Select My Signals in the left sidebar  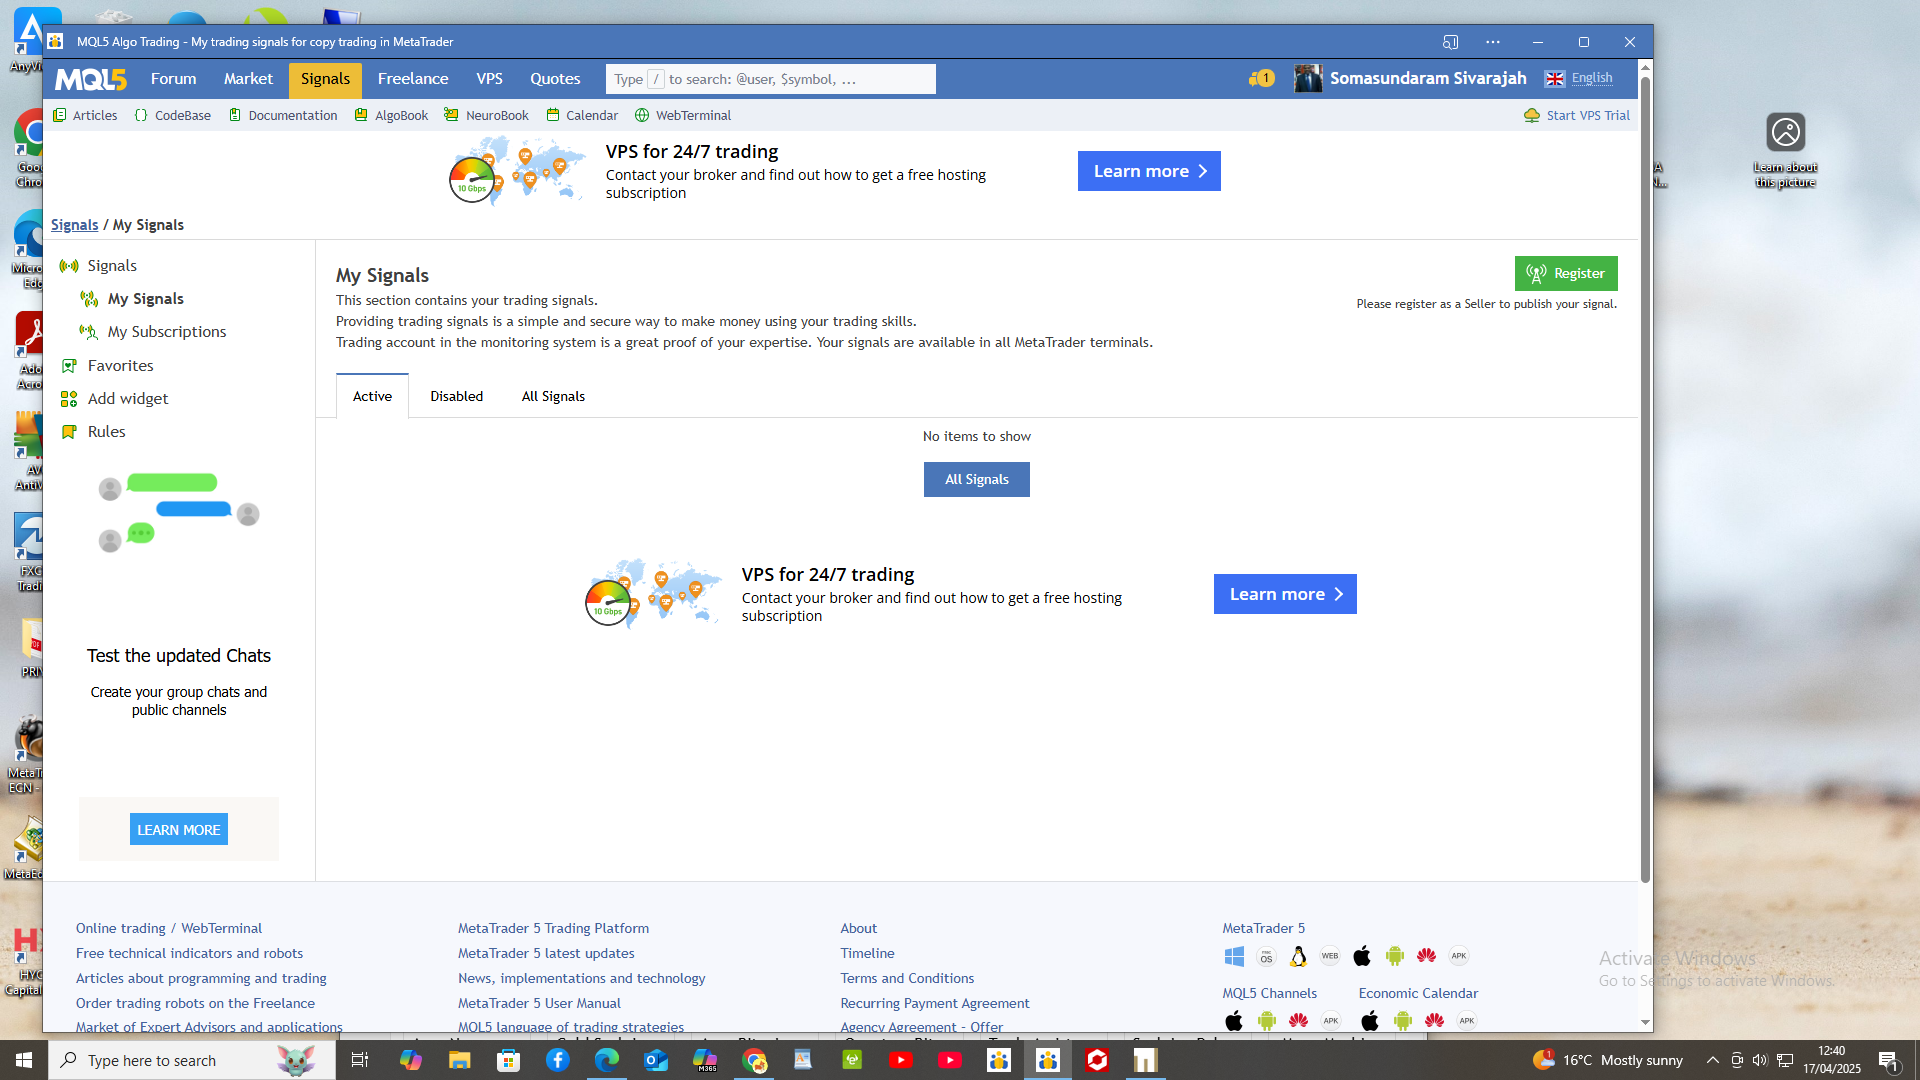click(x=132, y=299)
